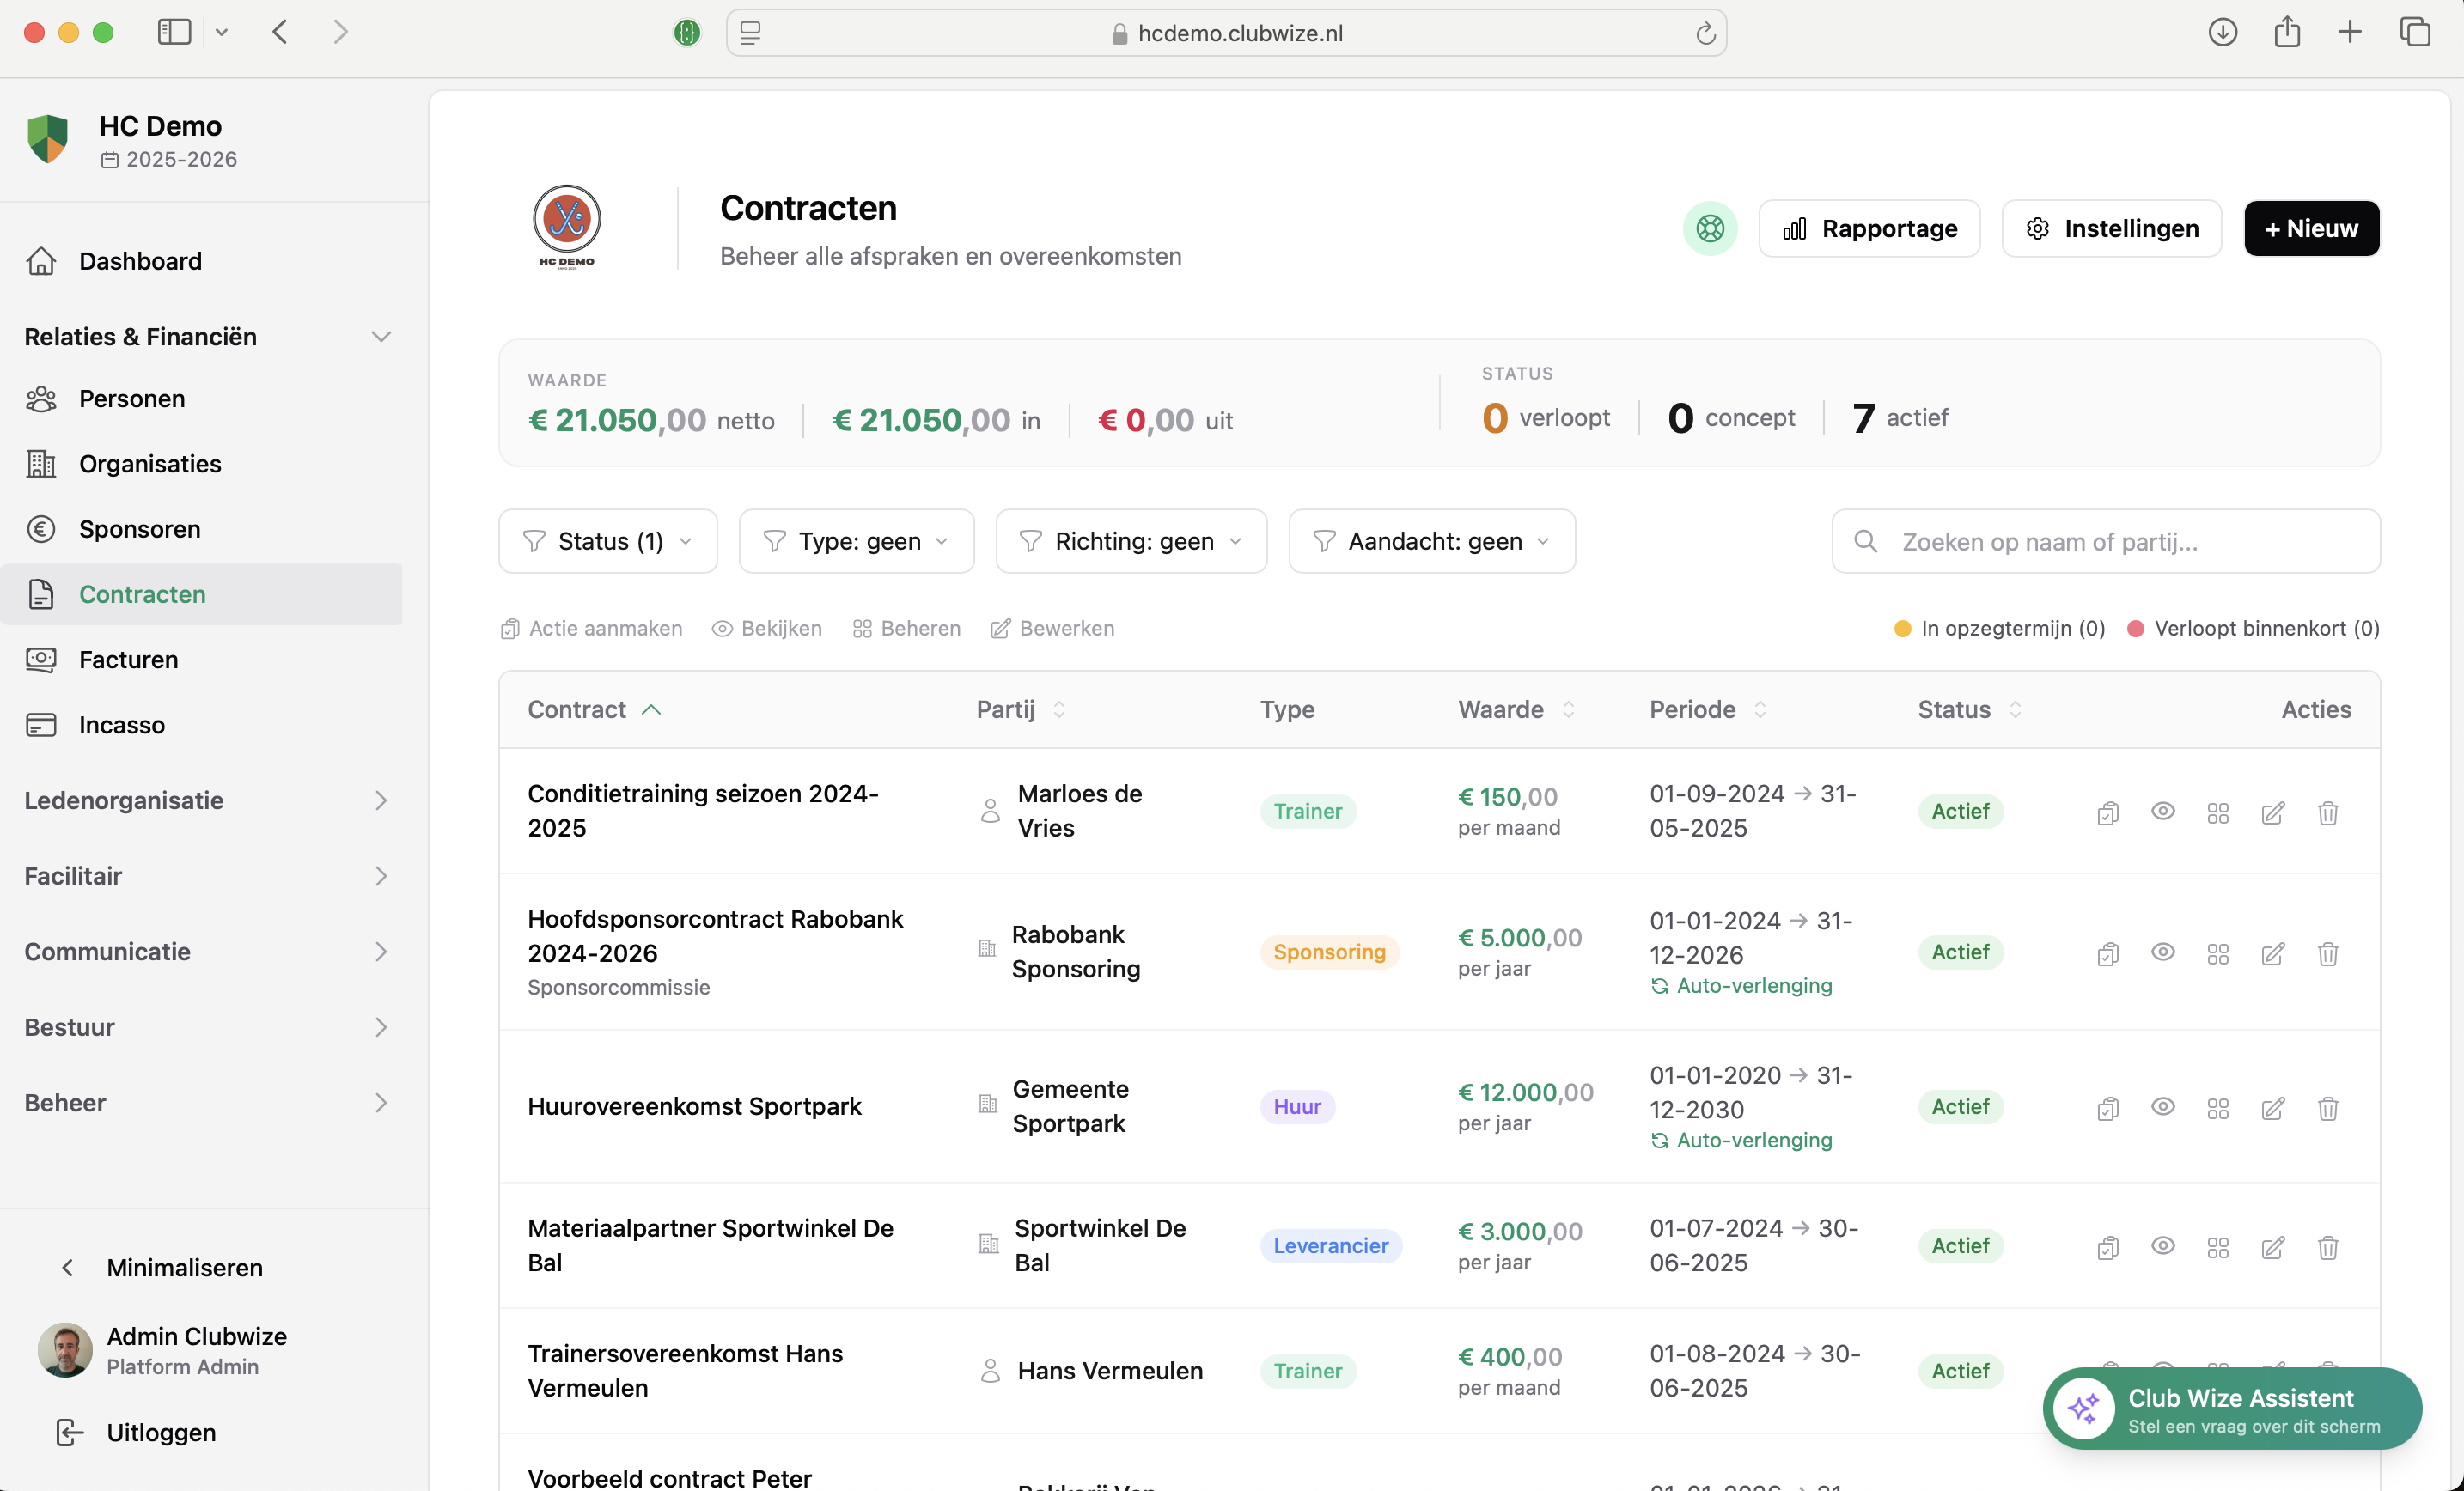View Rabobank sponsor contract via eye icon
The width and height of the screenshot is (2464, 1491).
(x=2162, y=953)
